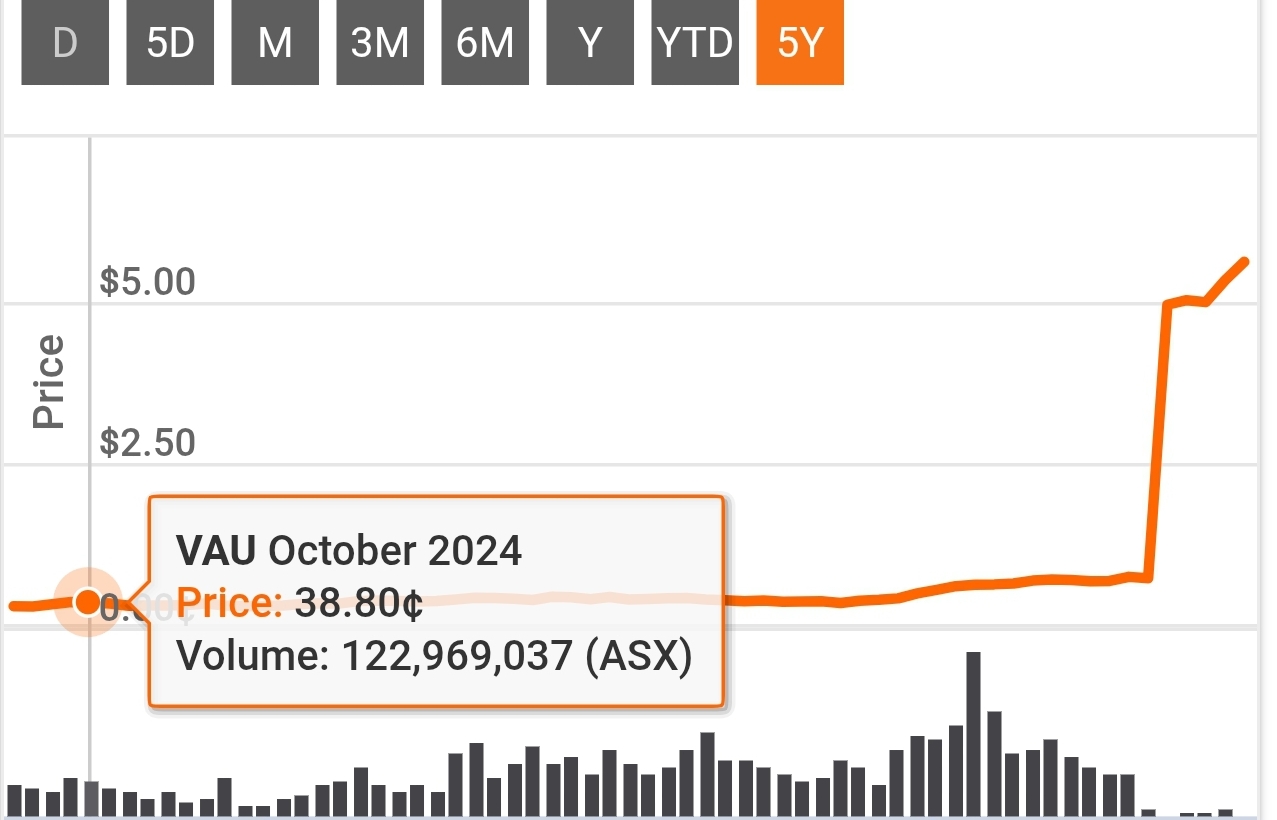Click the active 5Y range button

[800, 43]
